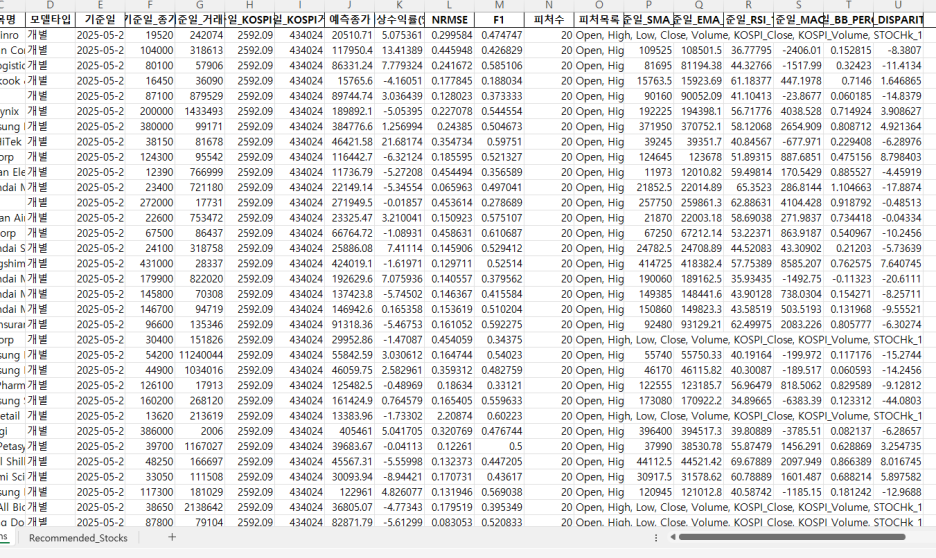This screenshot has width=936, height=558.
Task: Select cell with value 19520
Action: [x=150, y=35]
